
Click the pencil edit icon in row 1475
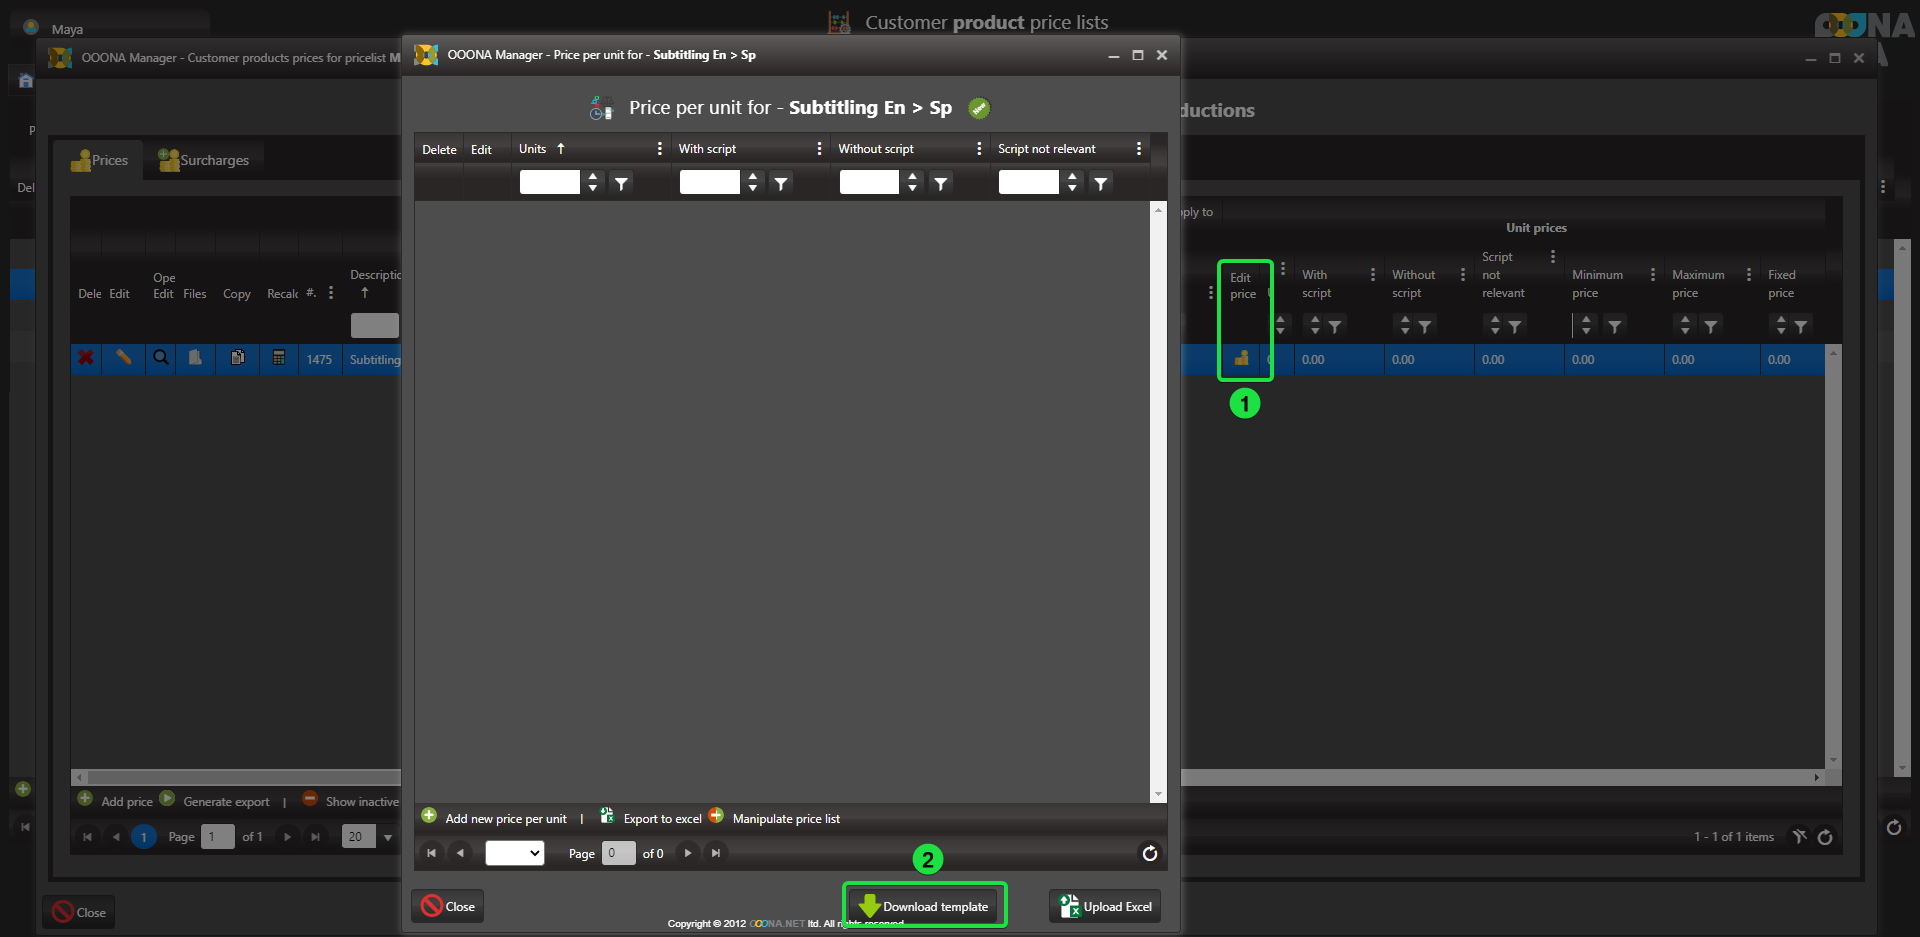tap(123, 358)
